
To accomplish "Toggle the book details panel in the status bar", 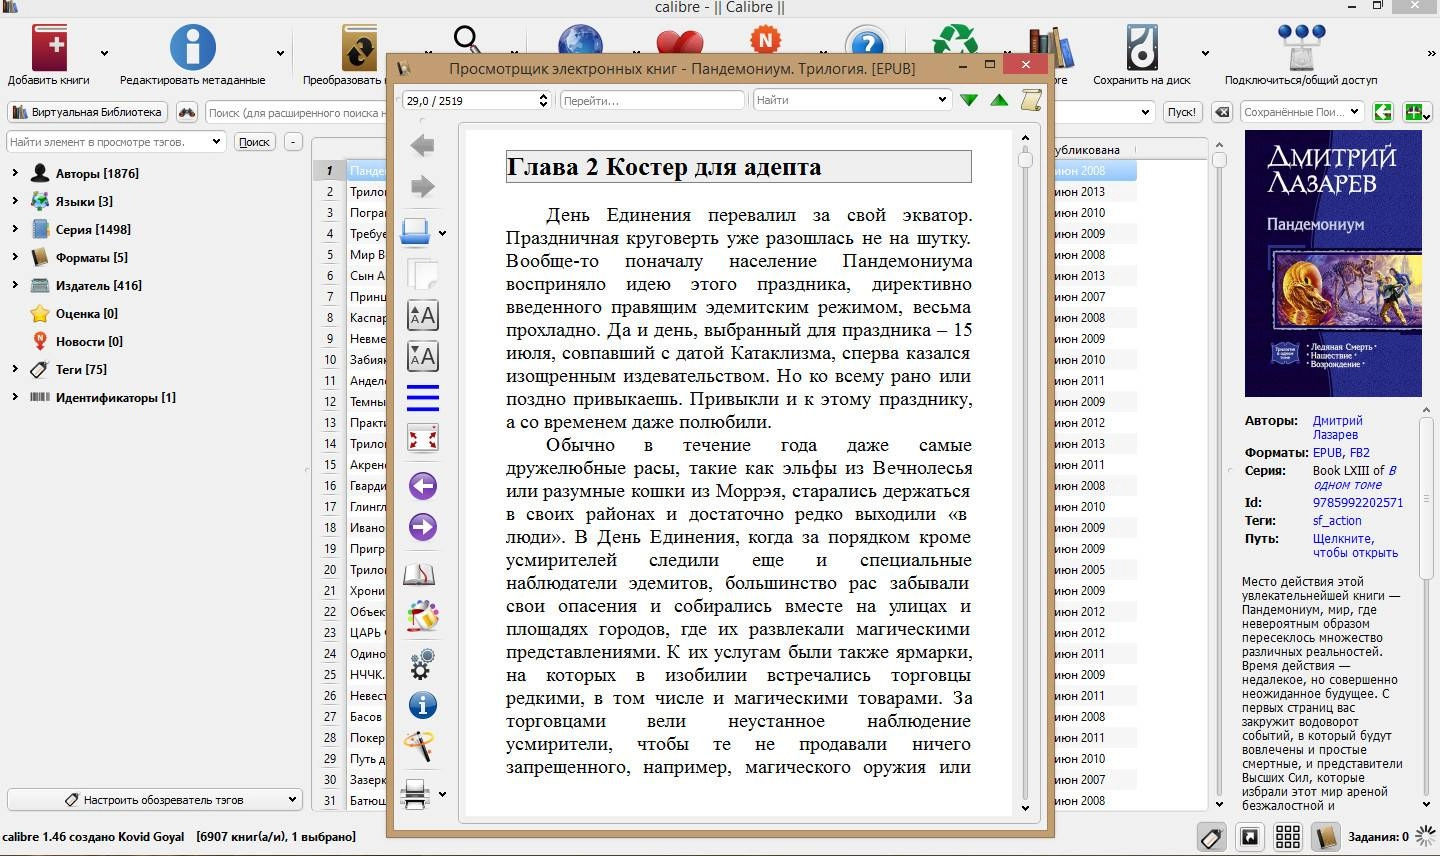I will tap(1325, 837).
